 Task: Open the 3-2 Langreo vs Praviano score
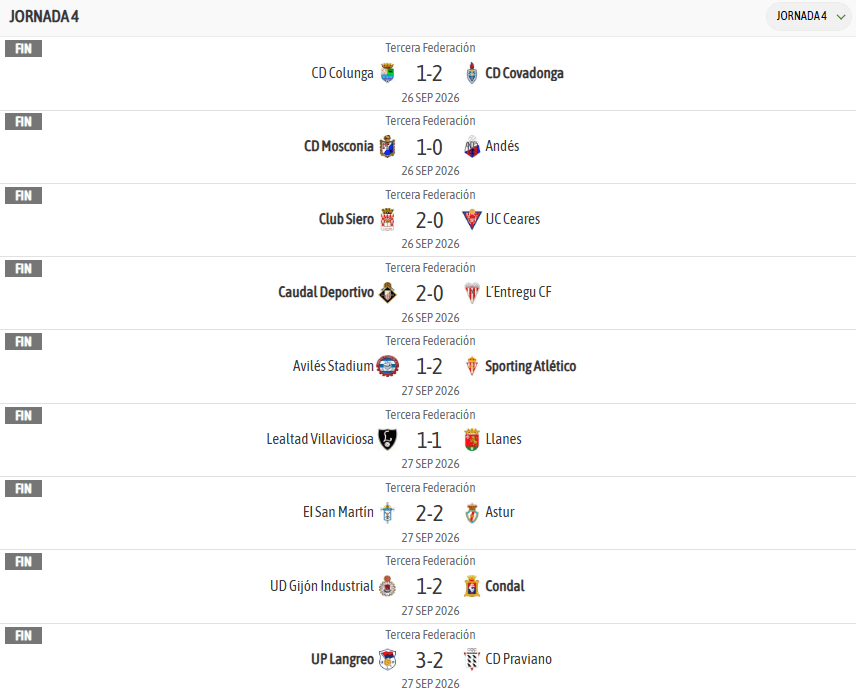coord(430,660)
